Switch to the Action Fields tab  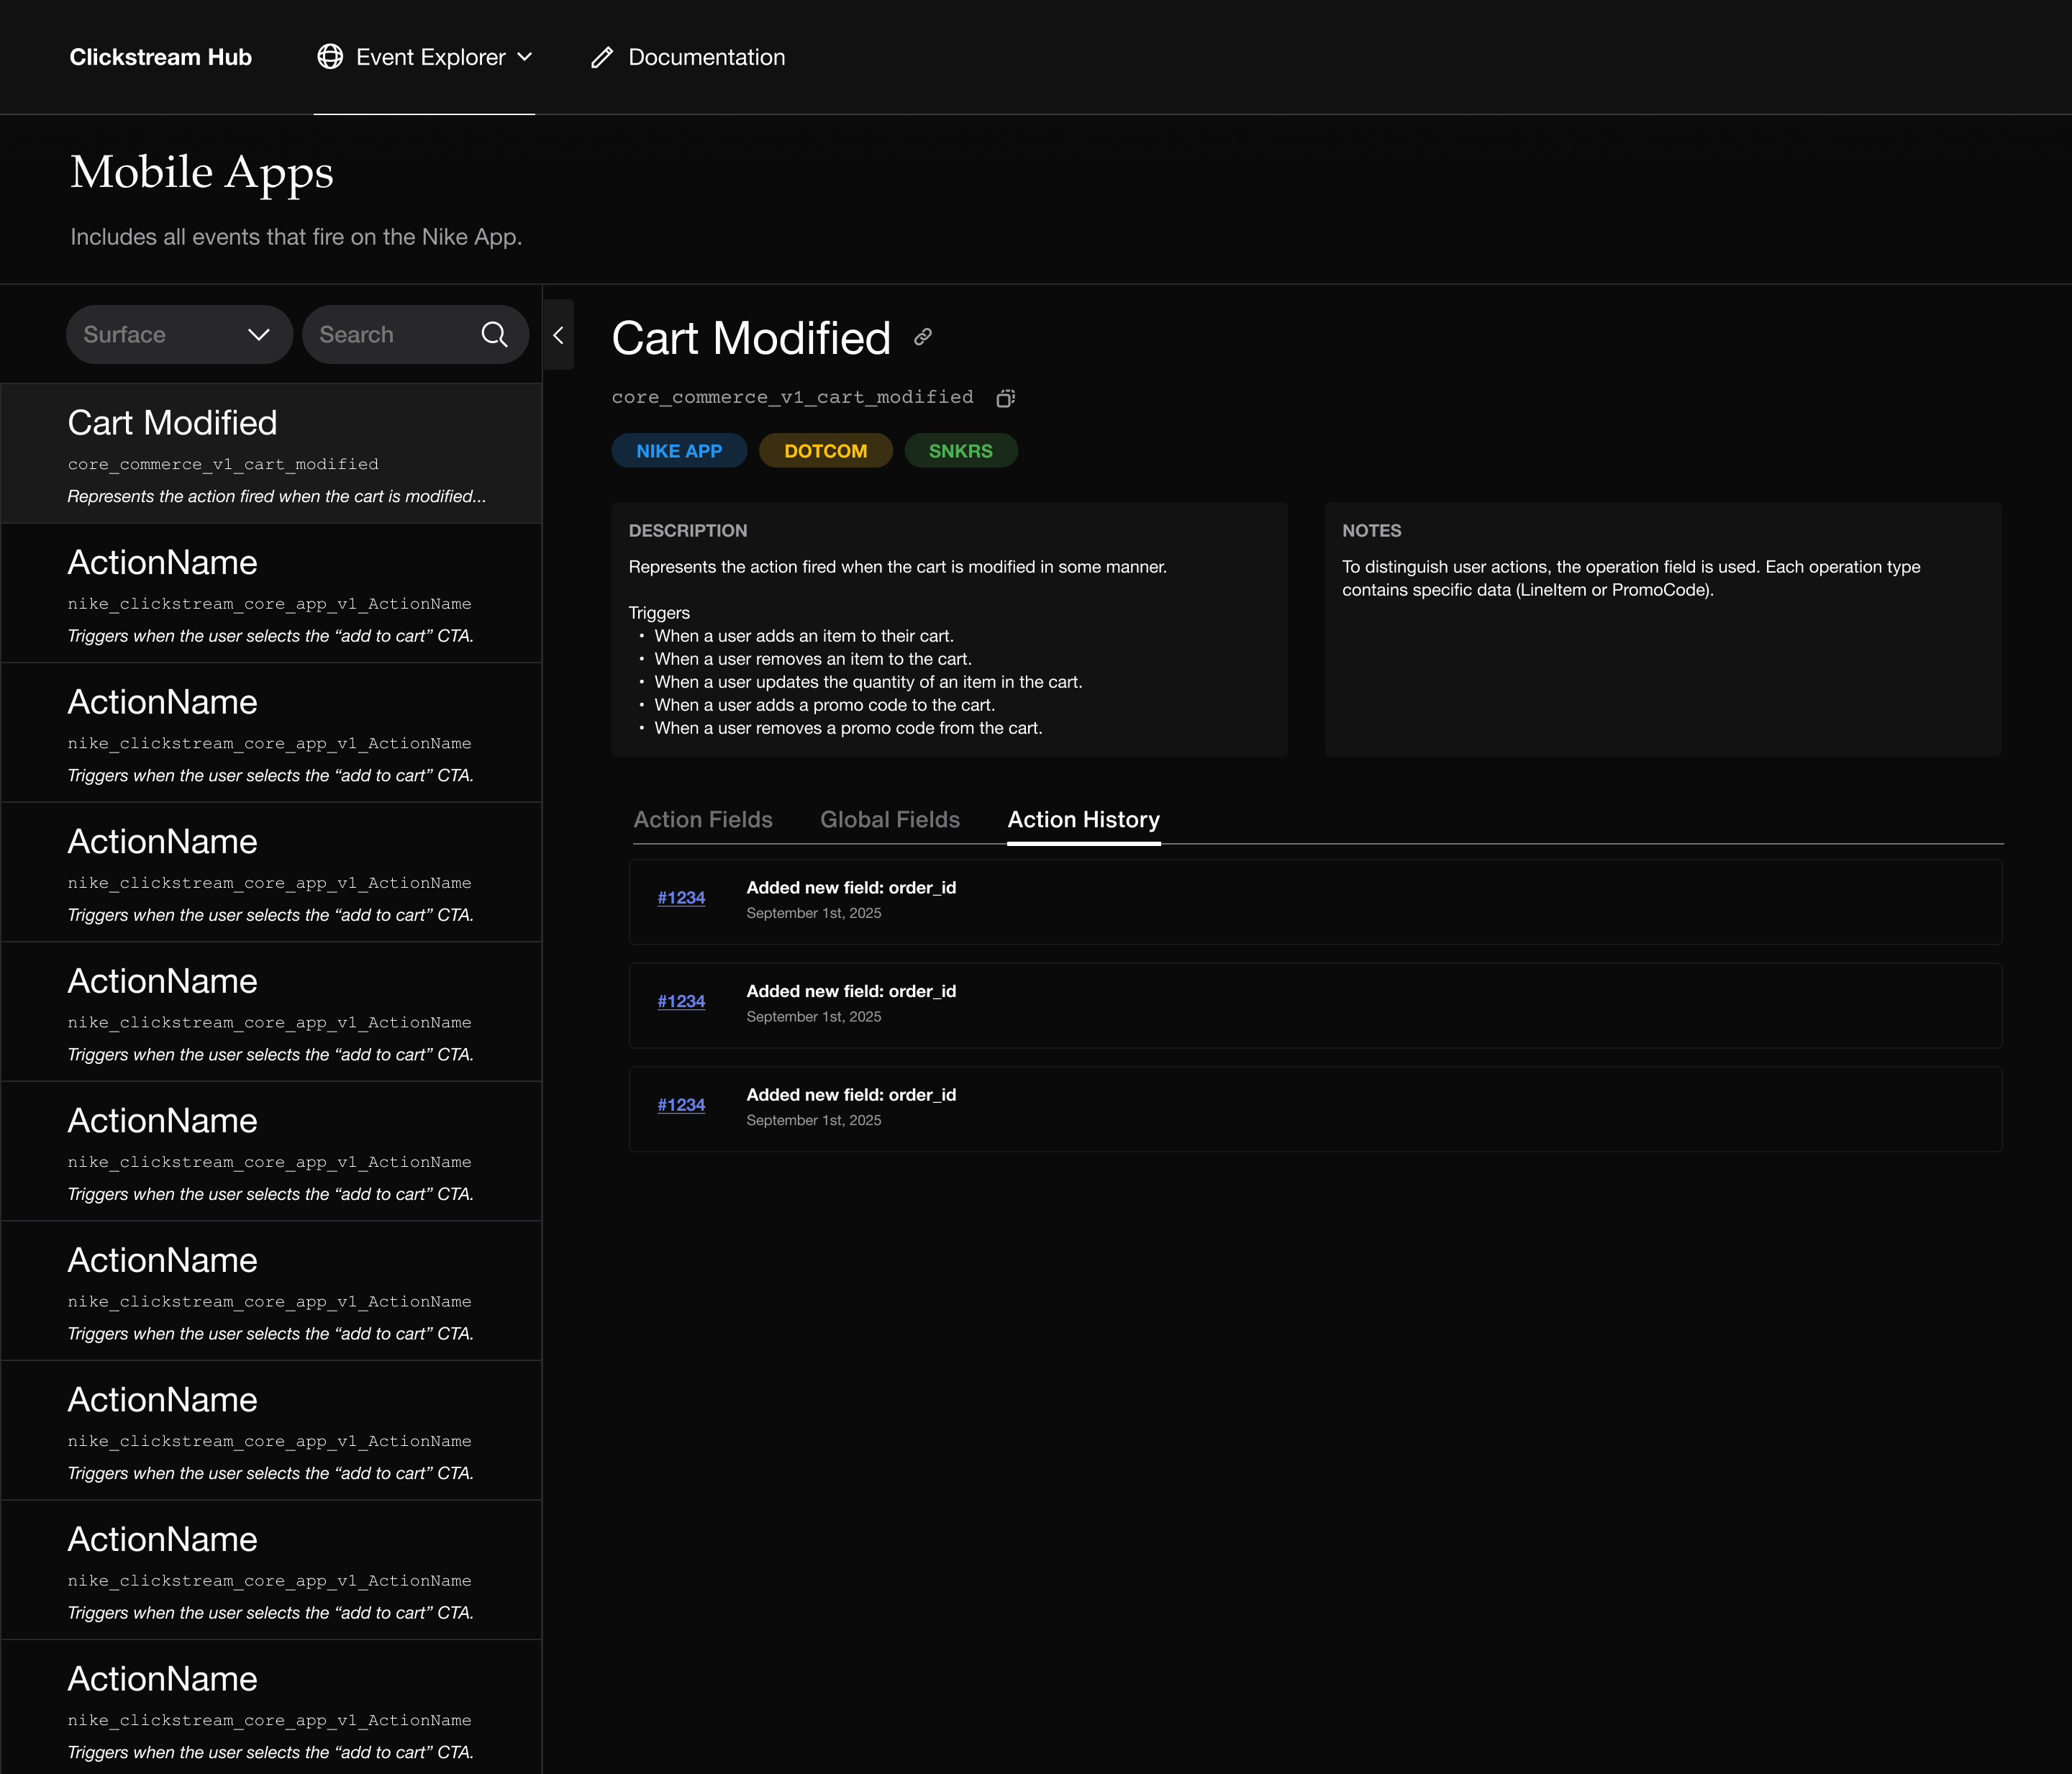tap(703, 819)
